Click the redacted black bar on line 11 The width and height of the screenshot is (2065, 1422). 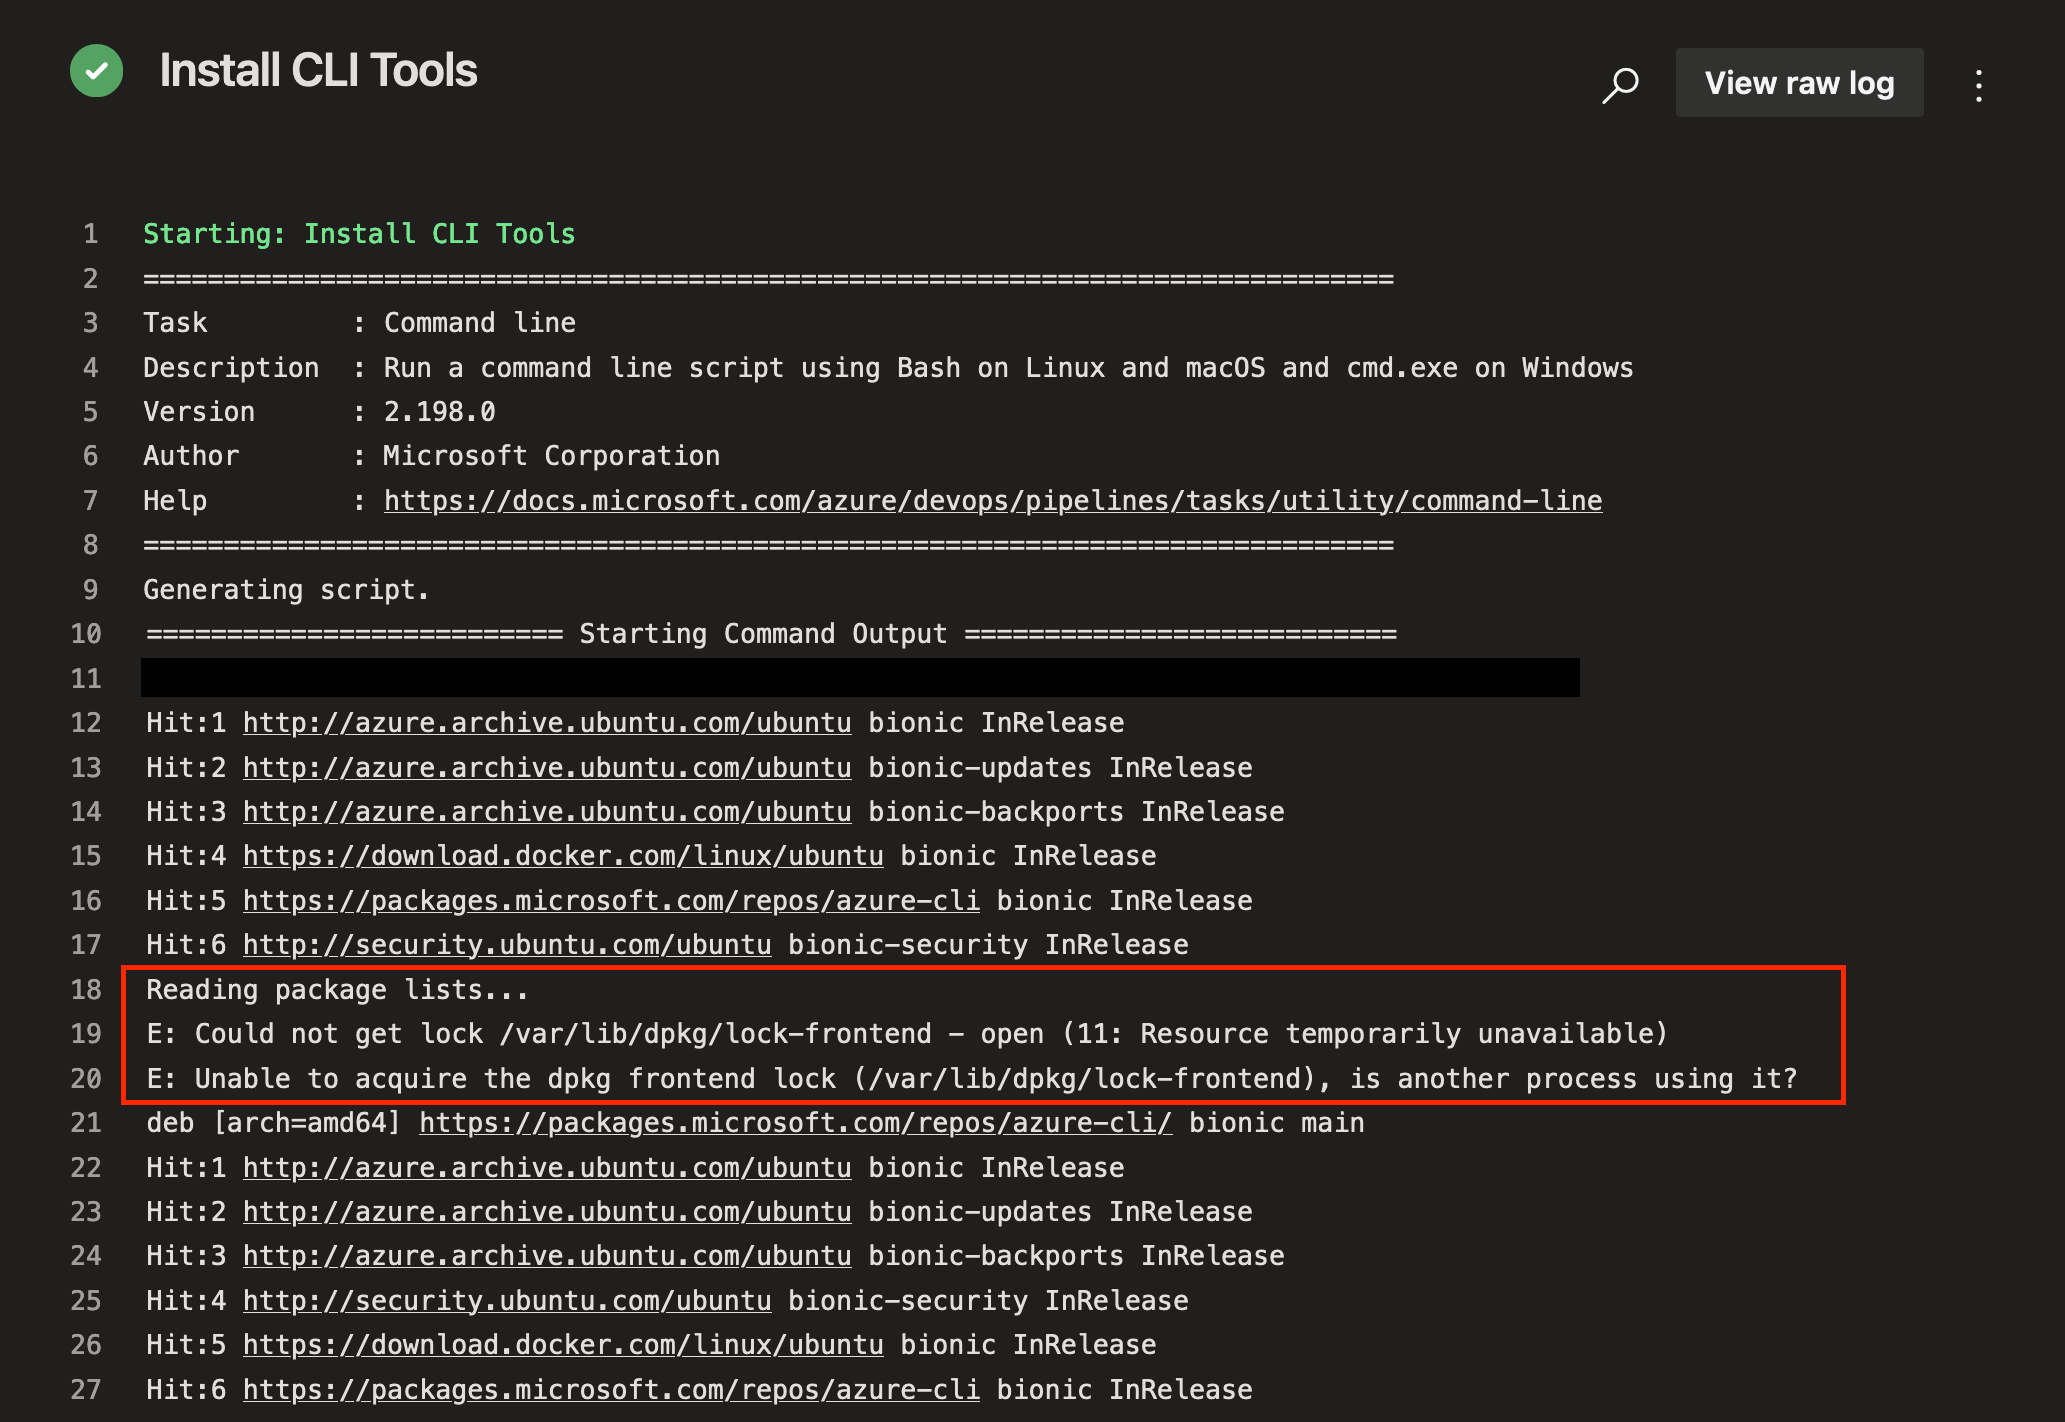click(860, 678)
